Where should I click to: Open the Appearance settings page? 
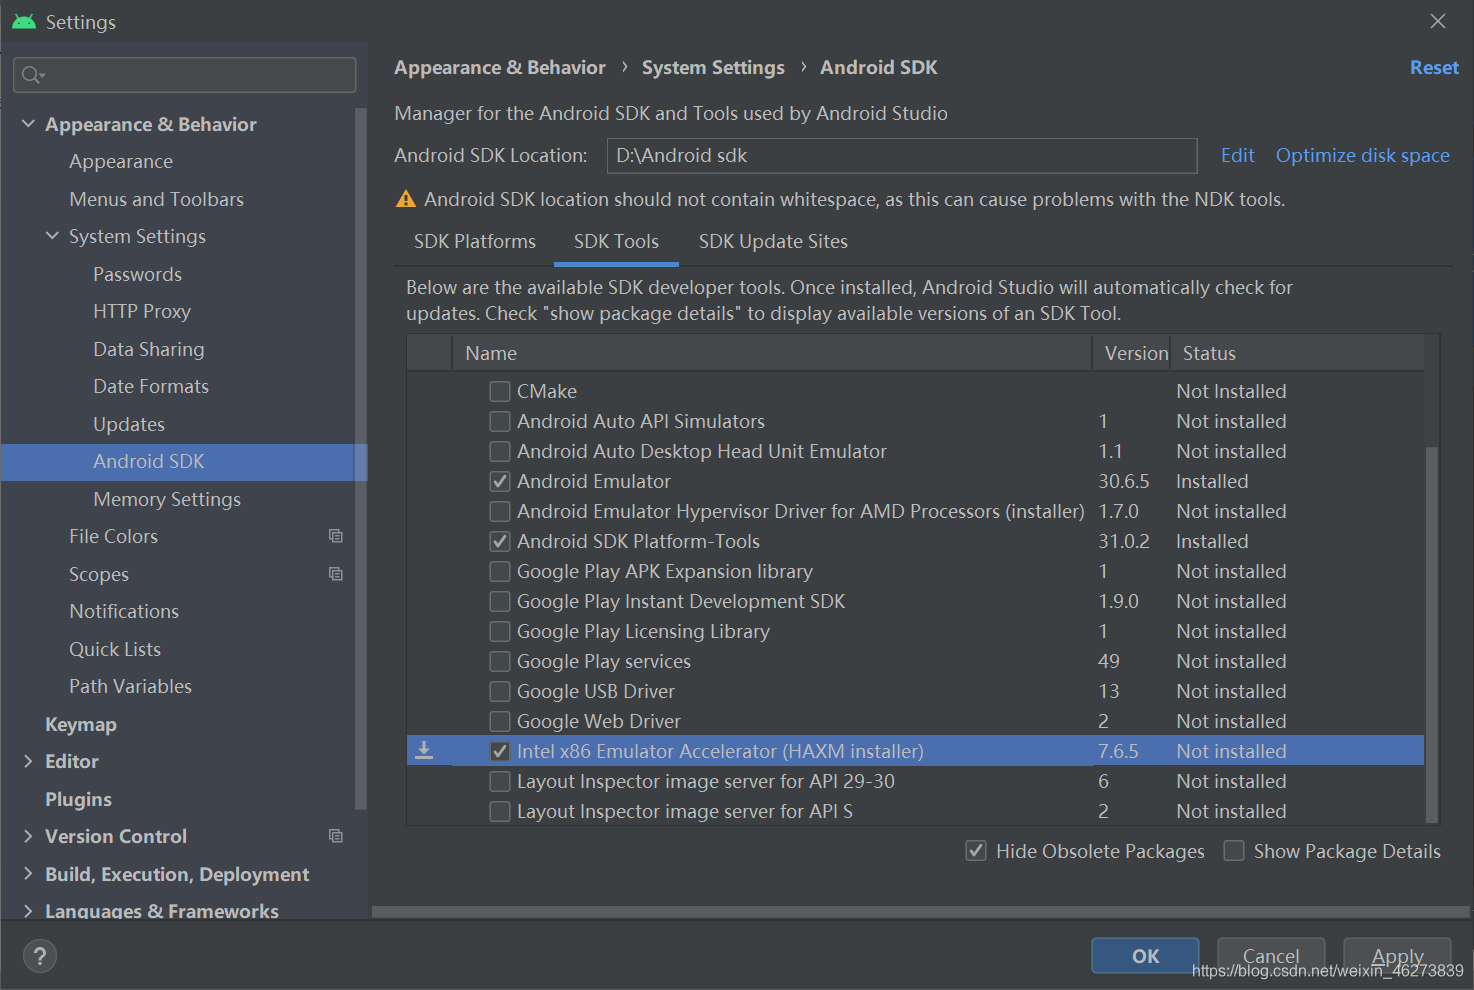coord(121,162)
